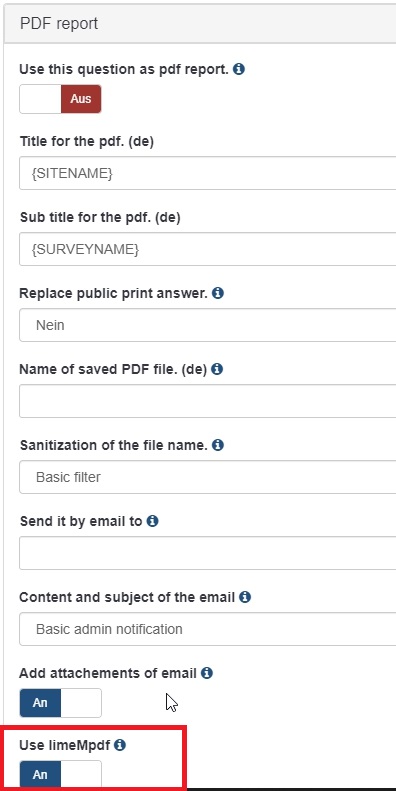Collapse the 'PDF report' panel header

[x=200, y=23]
